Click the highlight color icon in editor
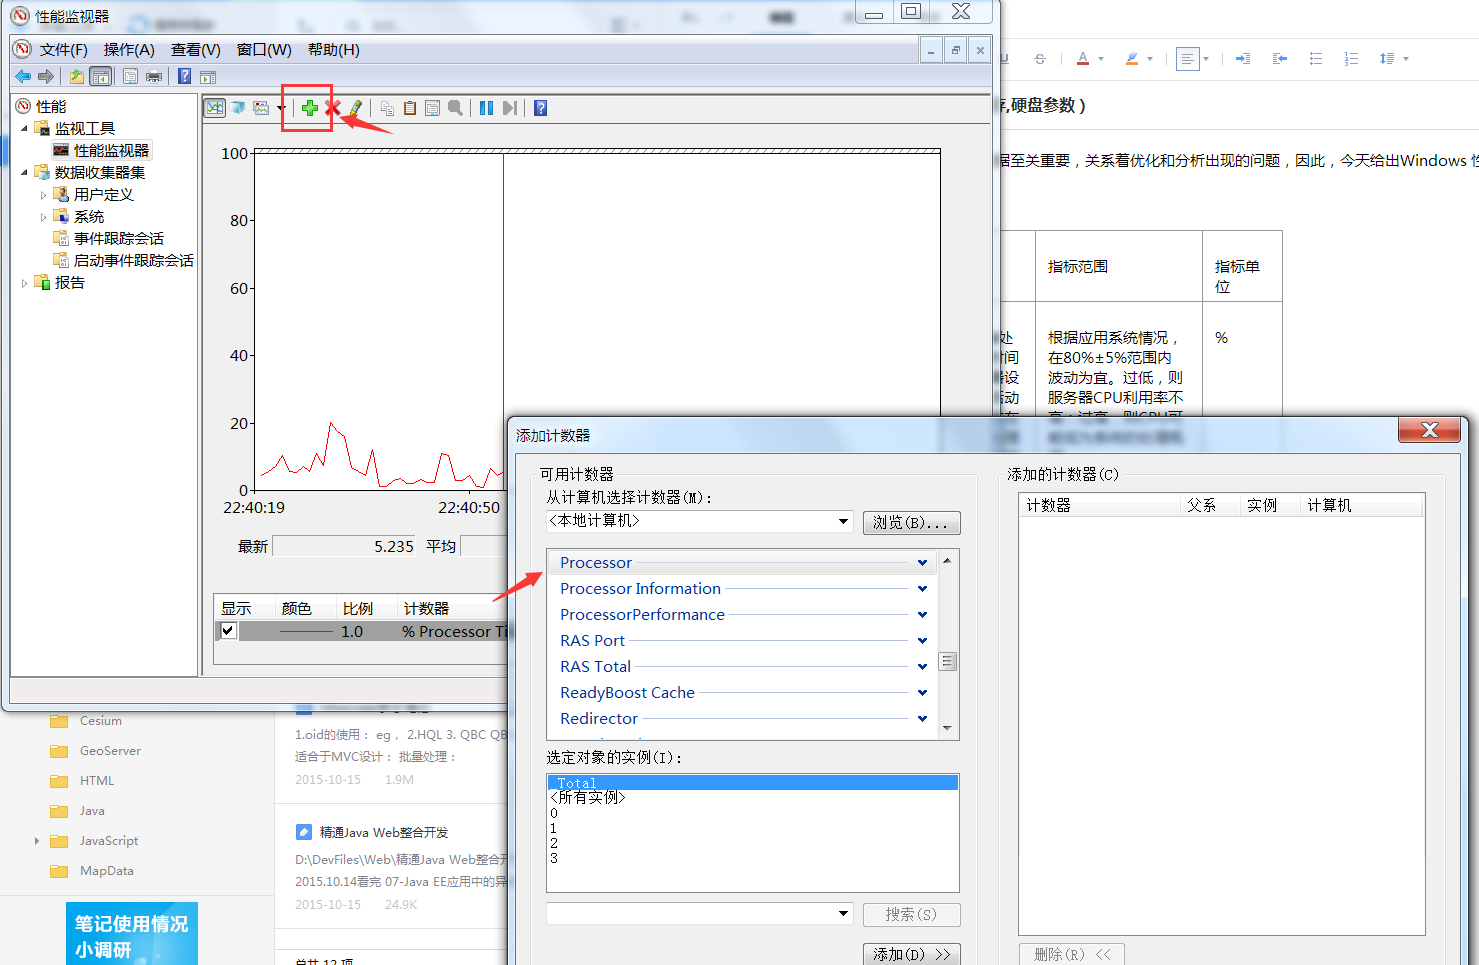Viewport: 1479px width, 965px height. 1132,59
